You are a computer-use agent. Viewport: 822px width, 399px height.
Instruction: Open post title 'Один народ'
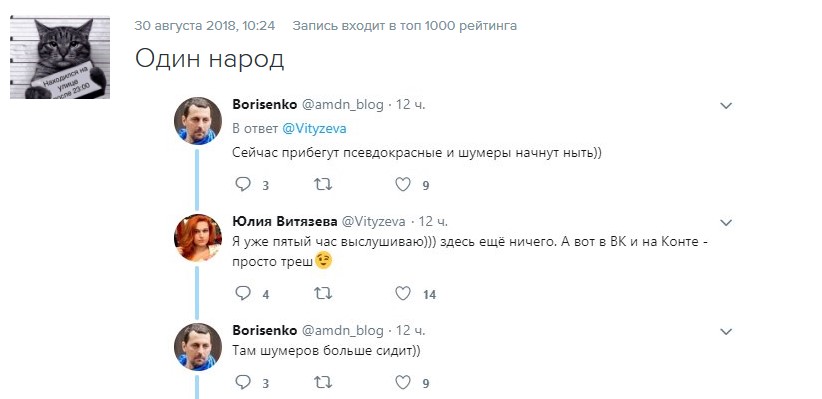click(209, 59)
